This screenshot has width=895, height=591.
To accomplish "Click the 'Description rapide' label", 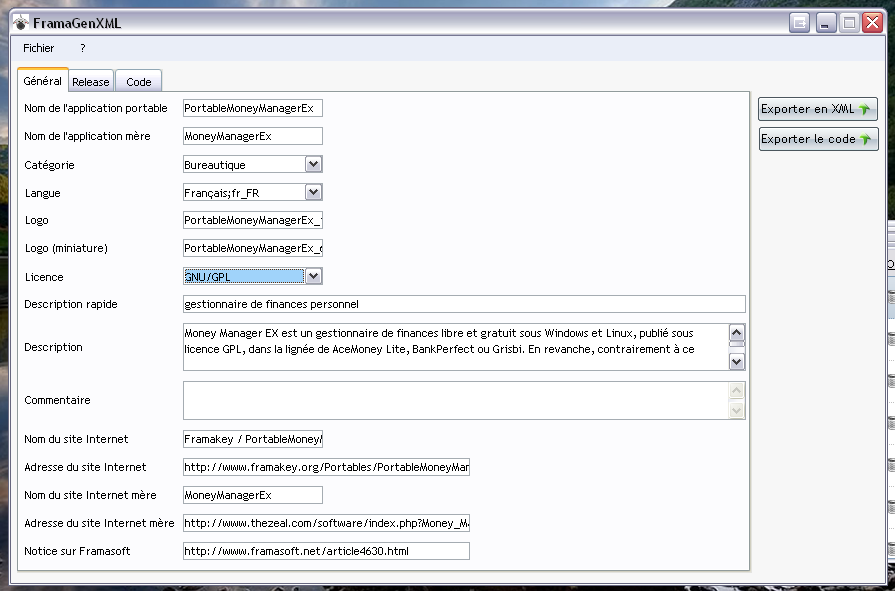I will coord(71,304).
